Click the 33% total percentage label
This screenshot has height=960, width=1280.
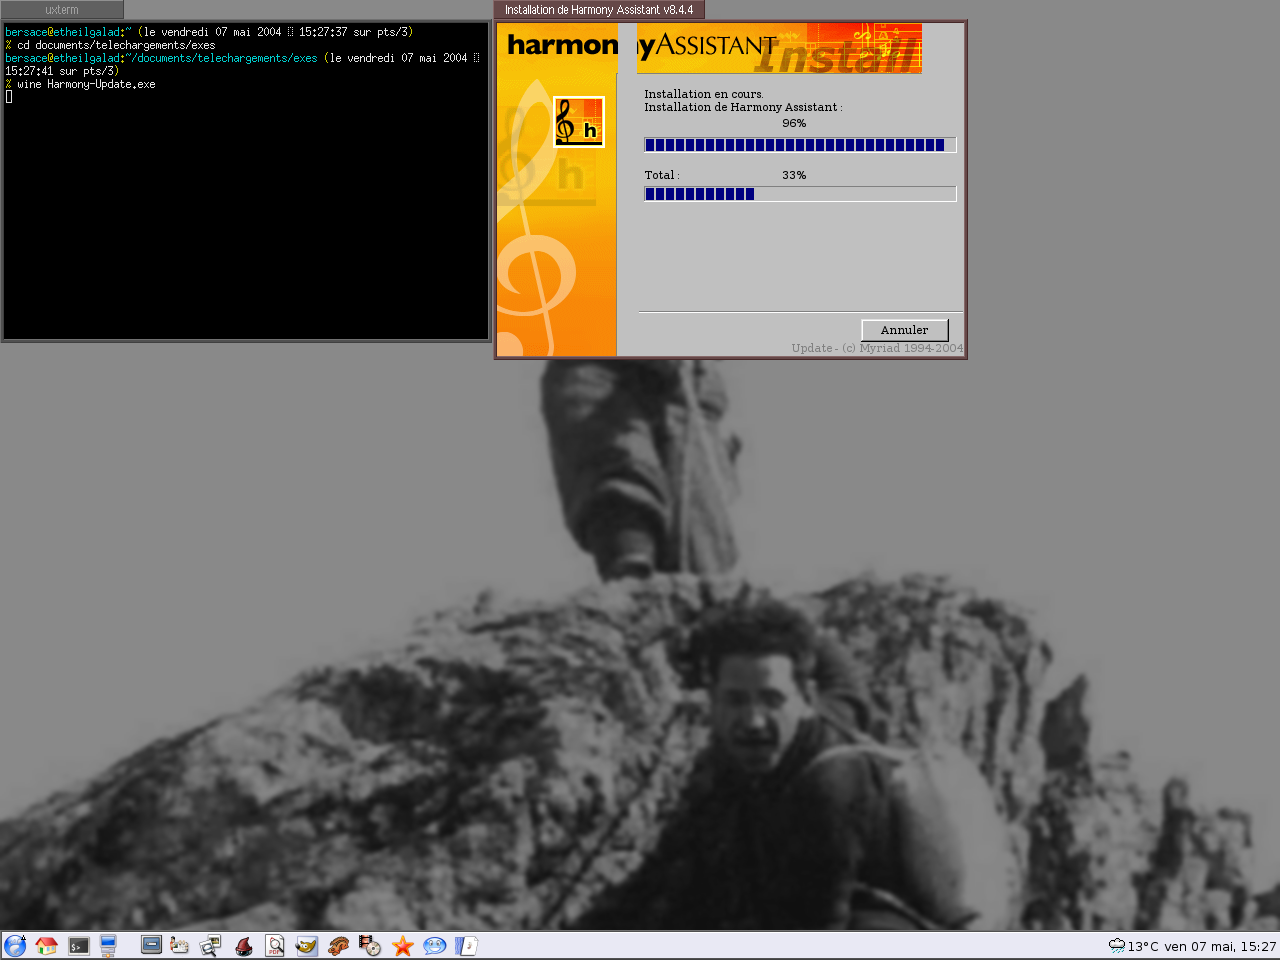[x=794, y=175]
